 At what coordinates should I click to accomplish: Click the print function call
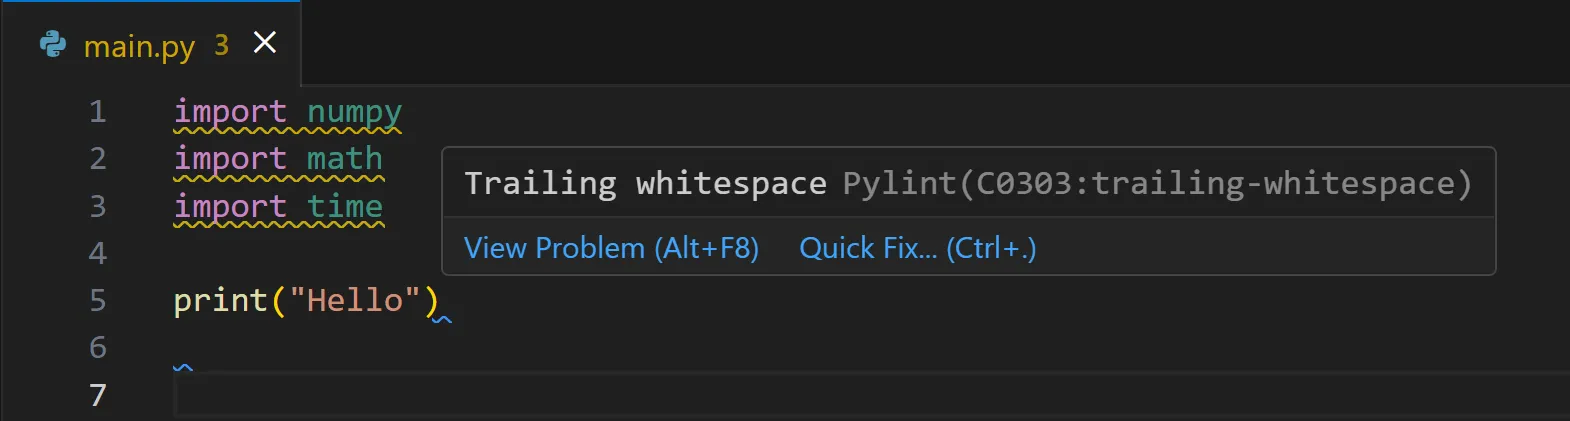click(220, 300)
